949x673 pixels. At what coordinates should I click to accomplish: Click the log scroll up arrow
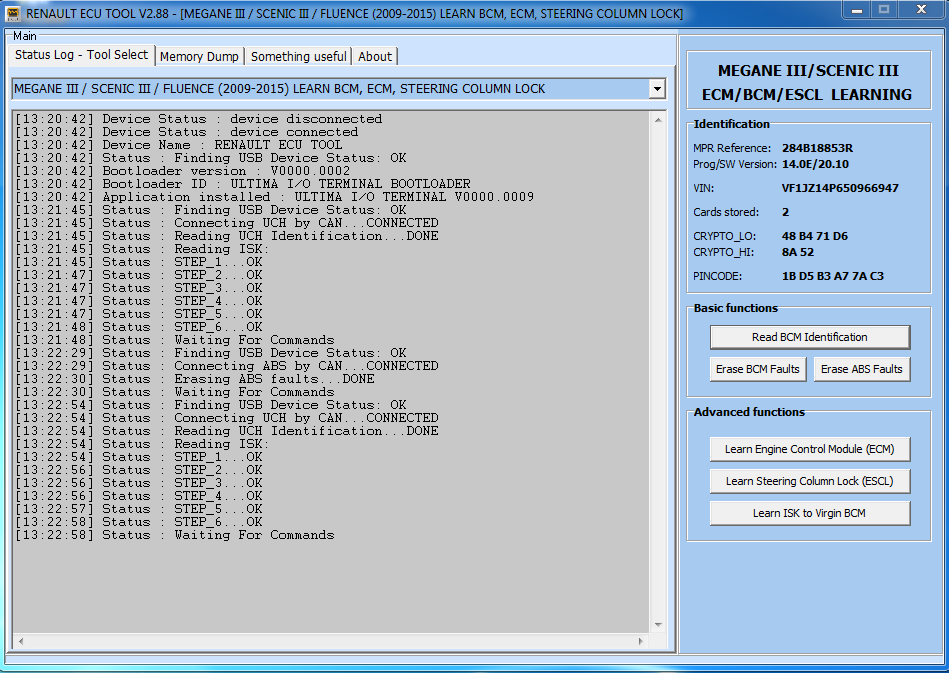[x=658, y=120]
